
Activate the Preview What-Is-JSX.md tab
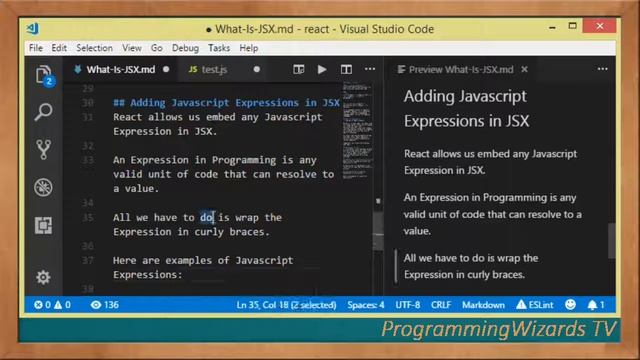[x=461, y=69]
